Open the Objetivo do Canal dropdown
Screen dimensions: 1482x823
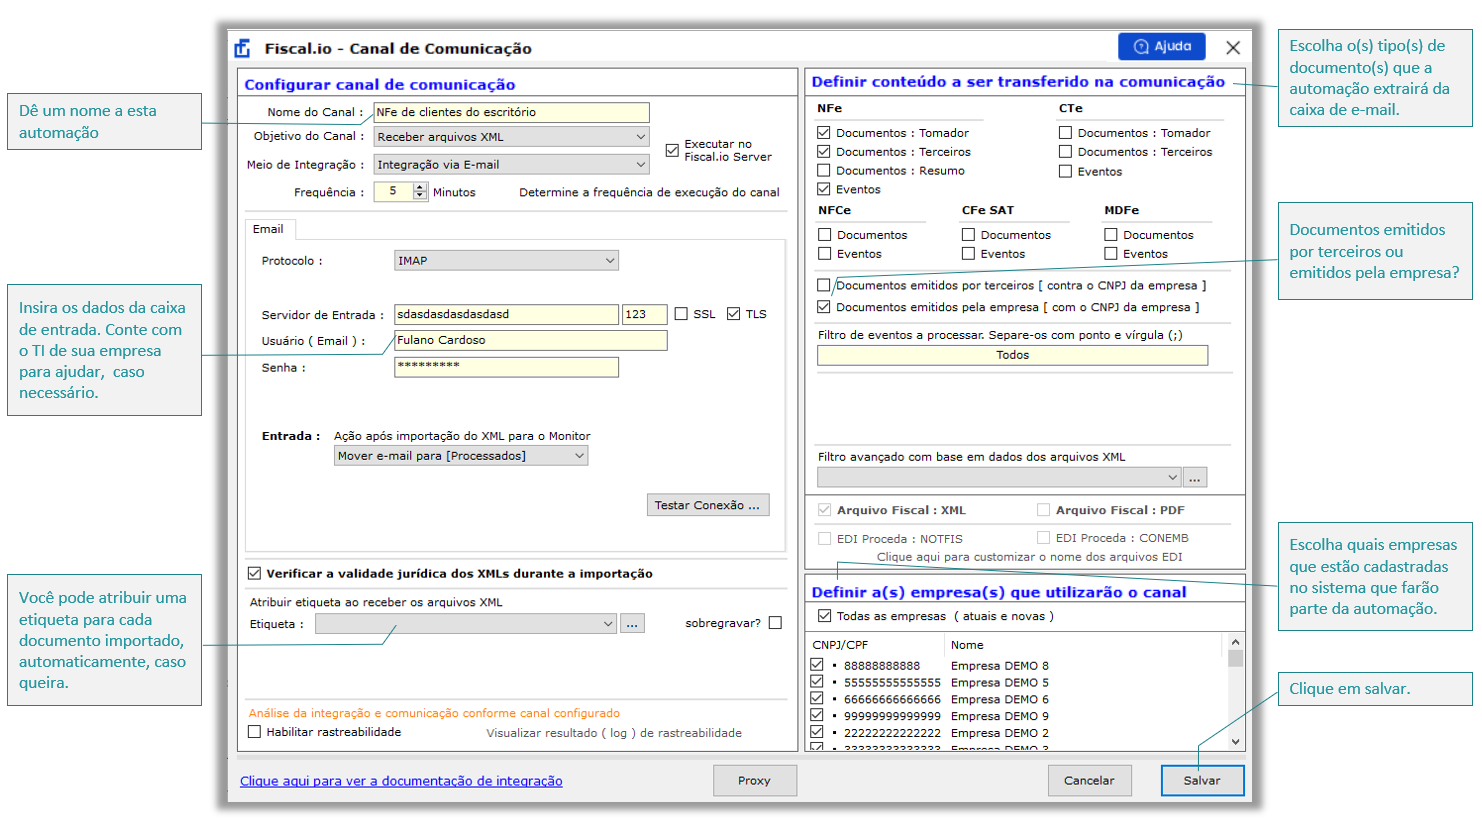tap(511, 137)
